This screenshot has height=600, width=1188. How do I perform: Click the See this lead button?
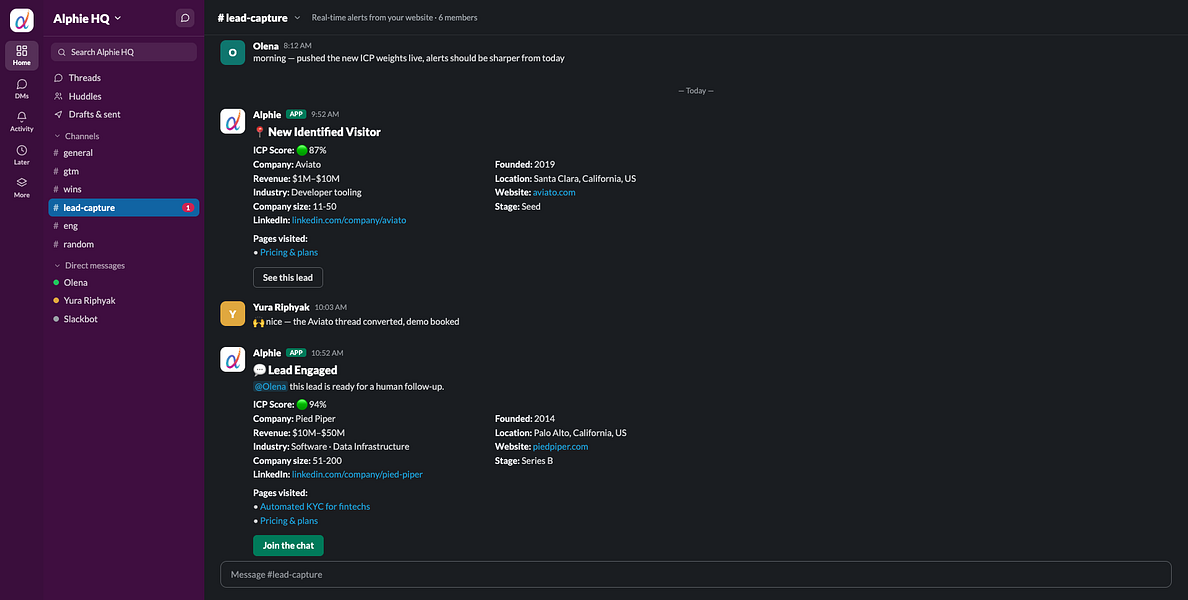coord(288,277)
